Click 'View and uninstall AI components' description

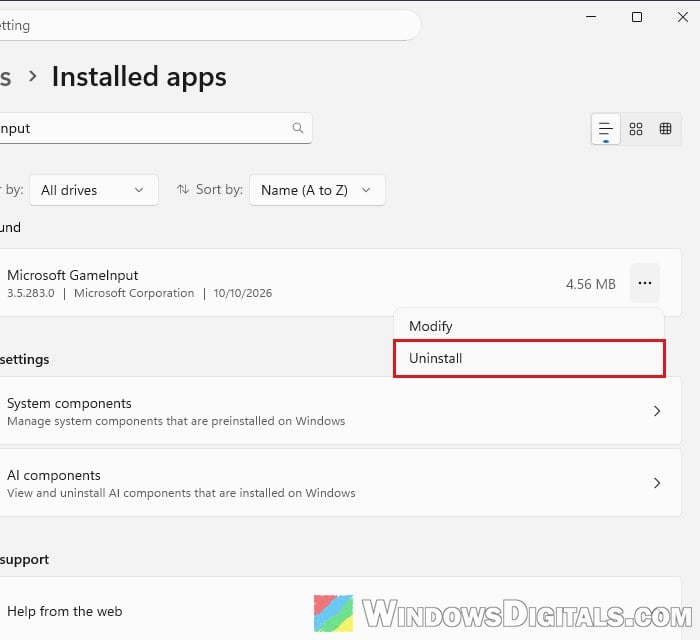[181, 493]
